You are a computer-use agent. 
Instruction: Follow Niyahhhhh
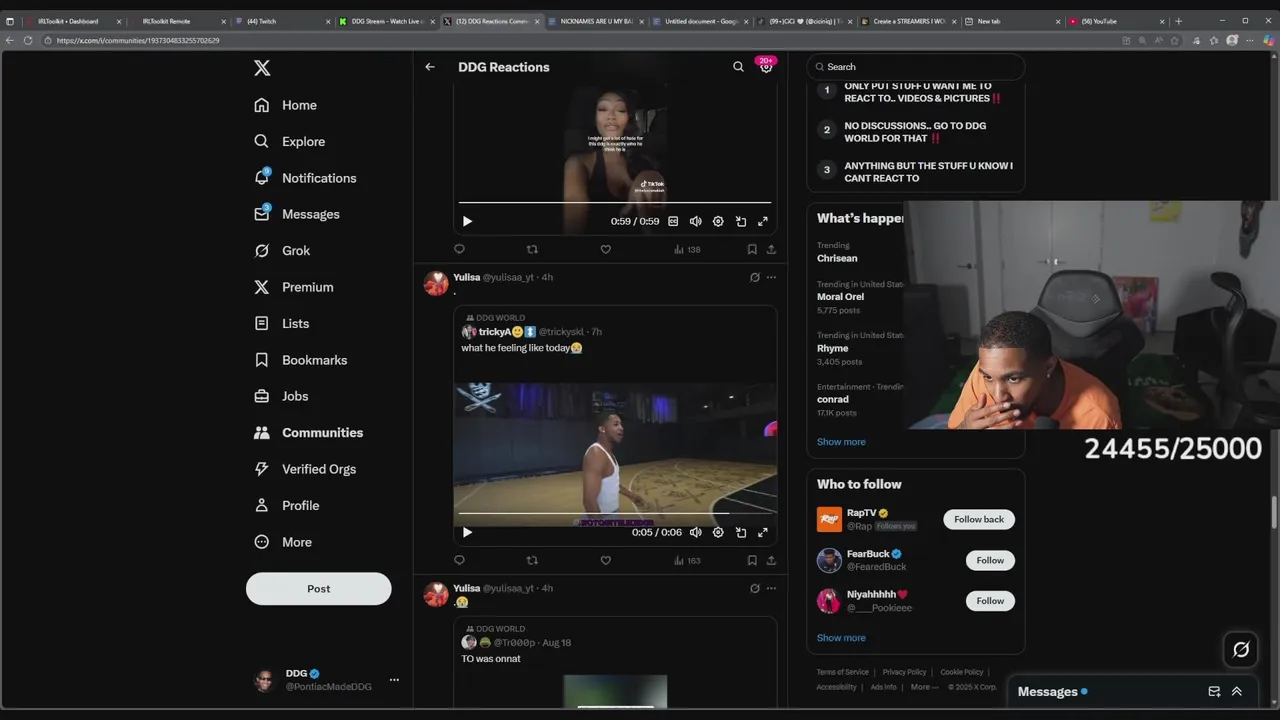point(990,601)
